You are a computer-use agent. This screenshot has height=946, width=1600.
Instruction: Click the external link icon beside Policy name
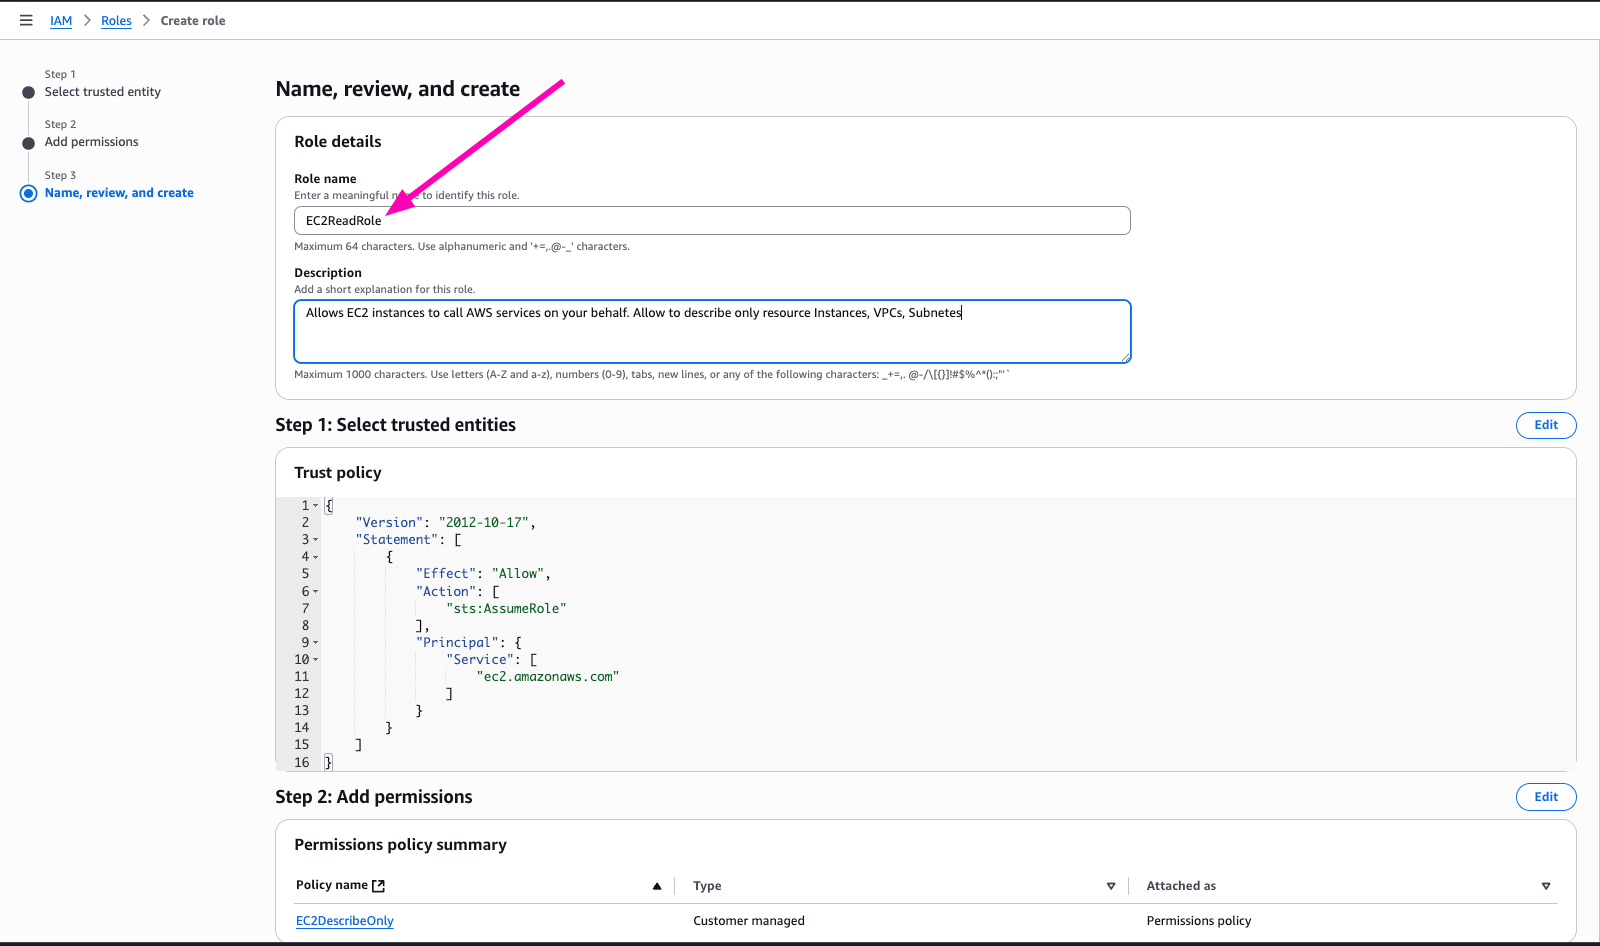point(379,886)
